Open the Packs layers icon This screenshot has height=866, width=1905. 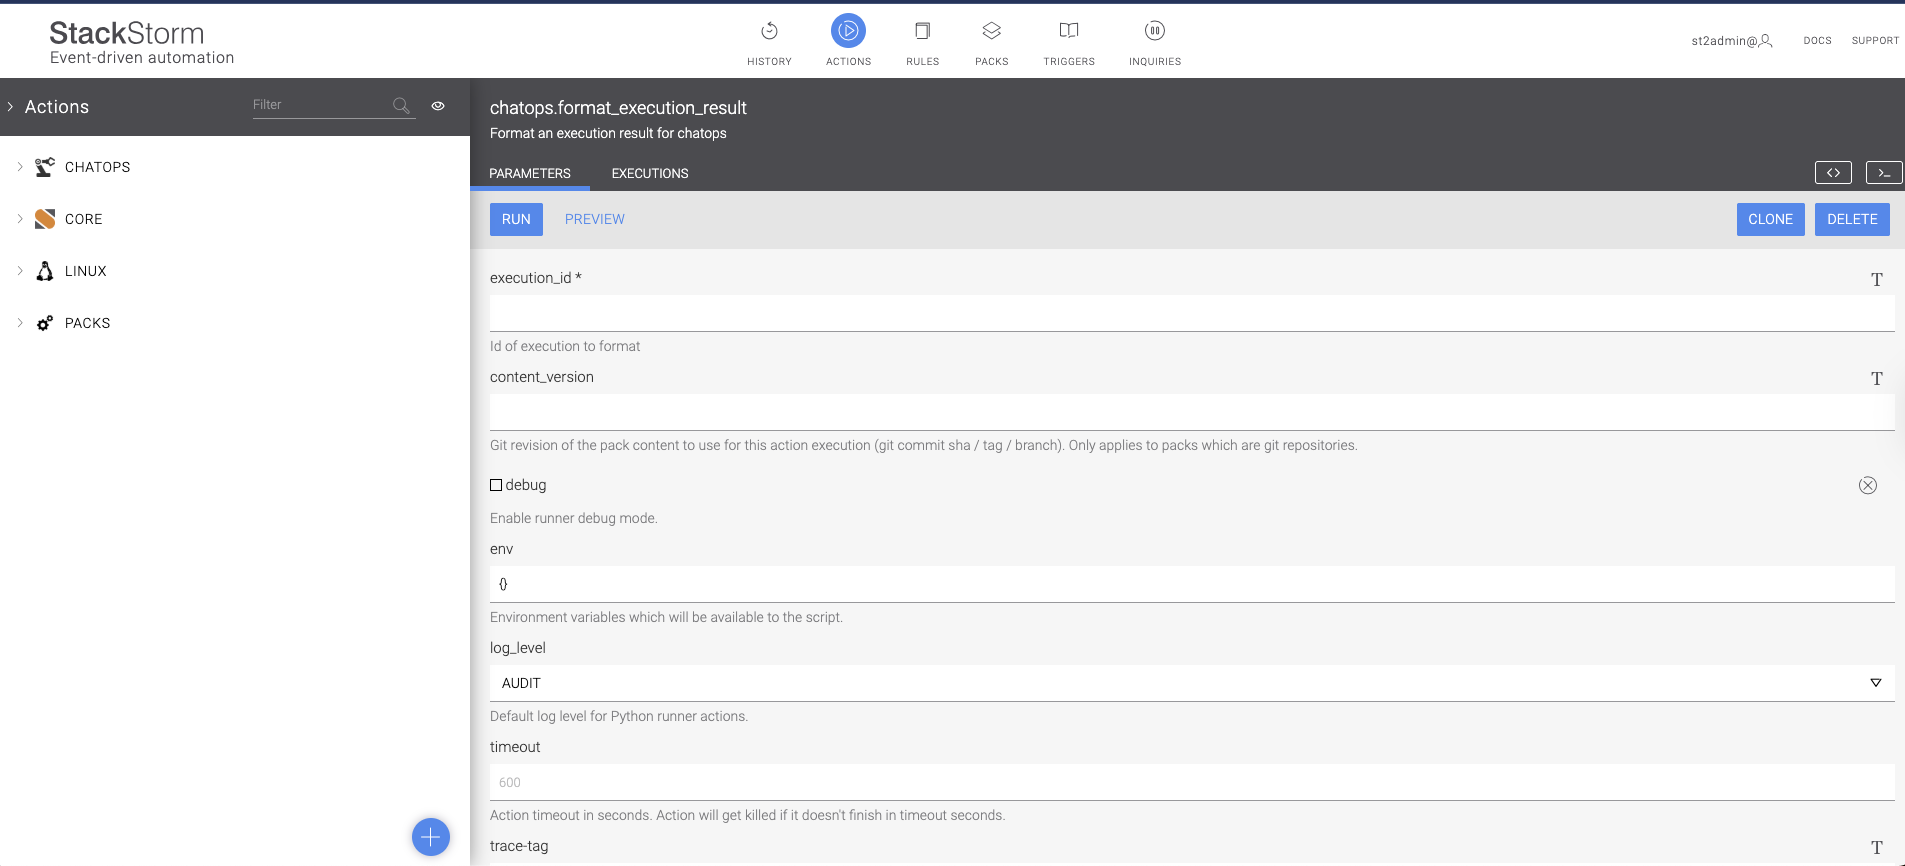coord(991,31)
